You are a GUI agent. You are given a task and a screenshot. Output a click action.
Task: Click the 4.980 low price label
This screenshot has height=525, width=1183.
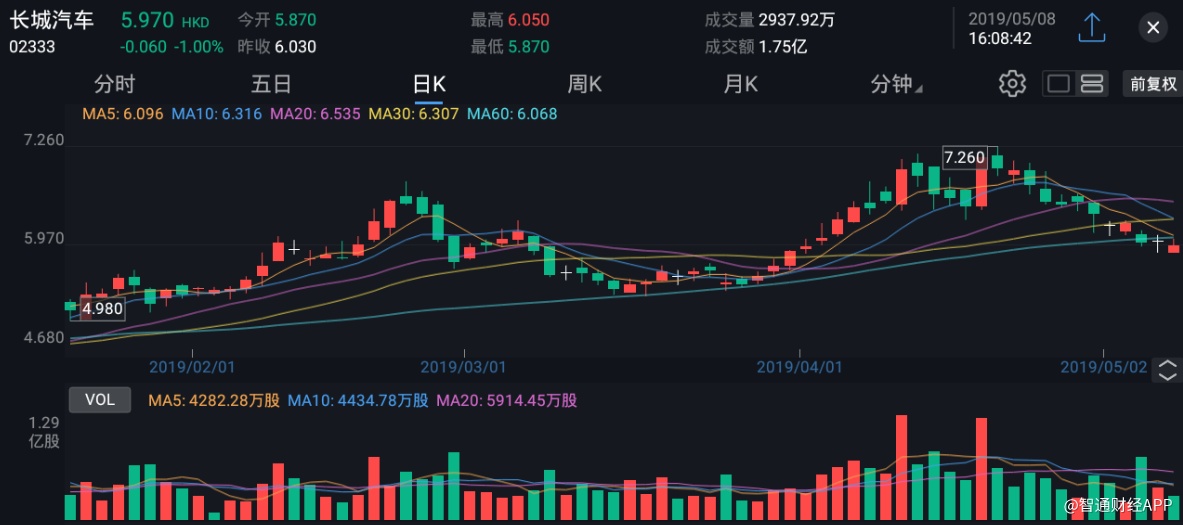point(103,309)
